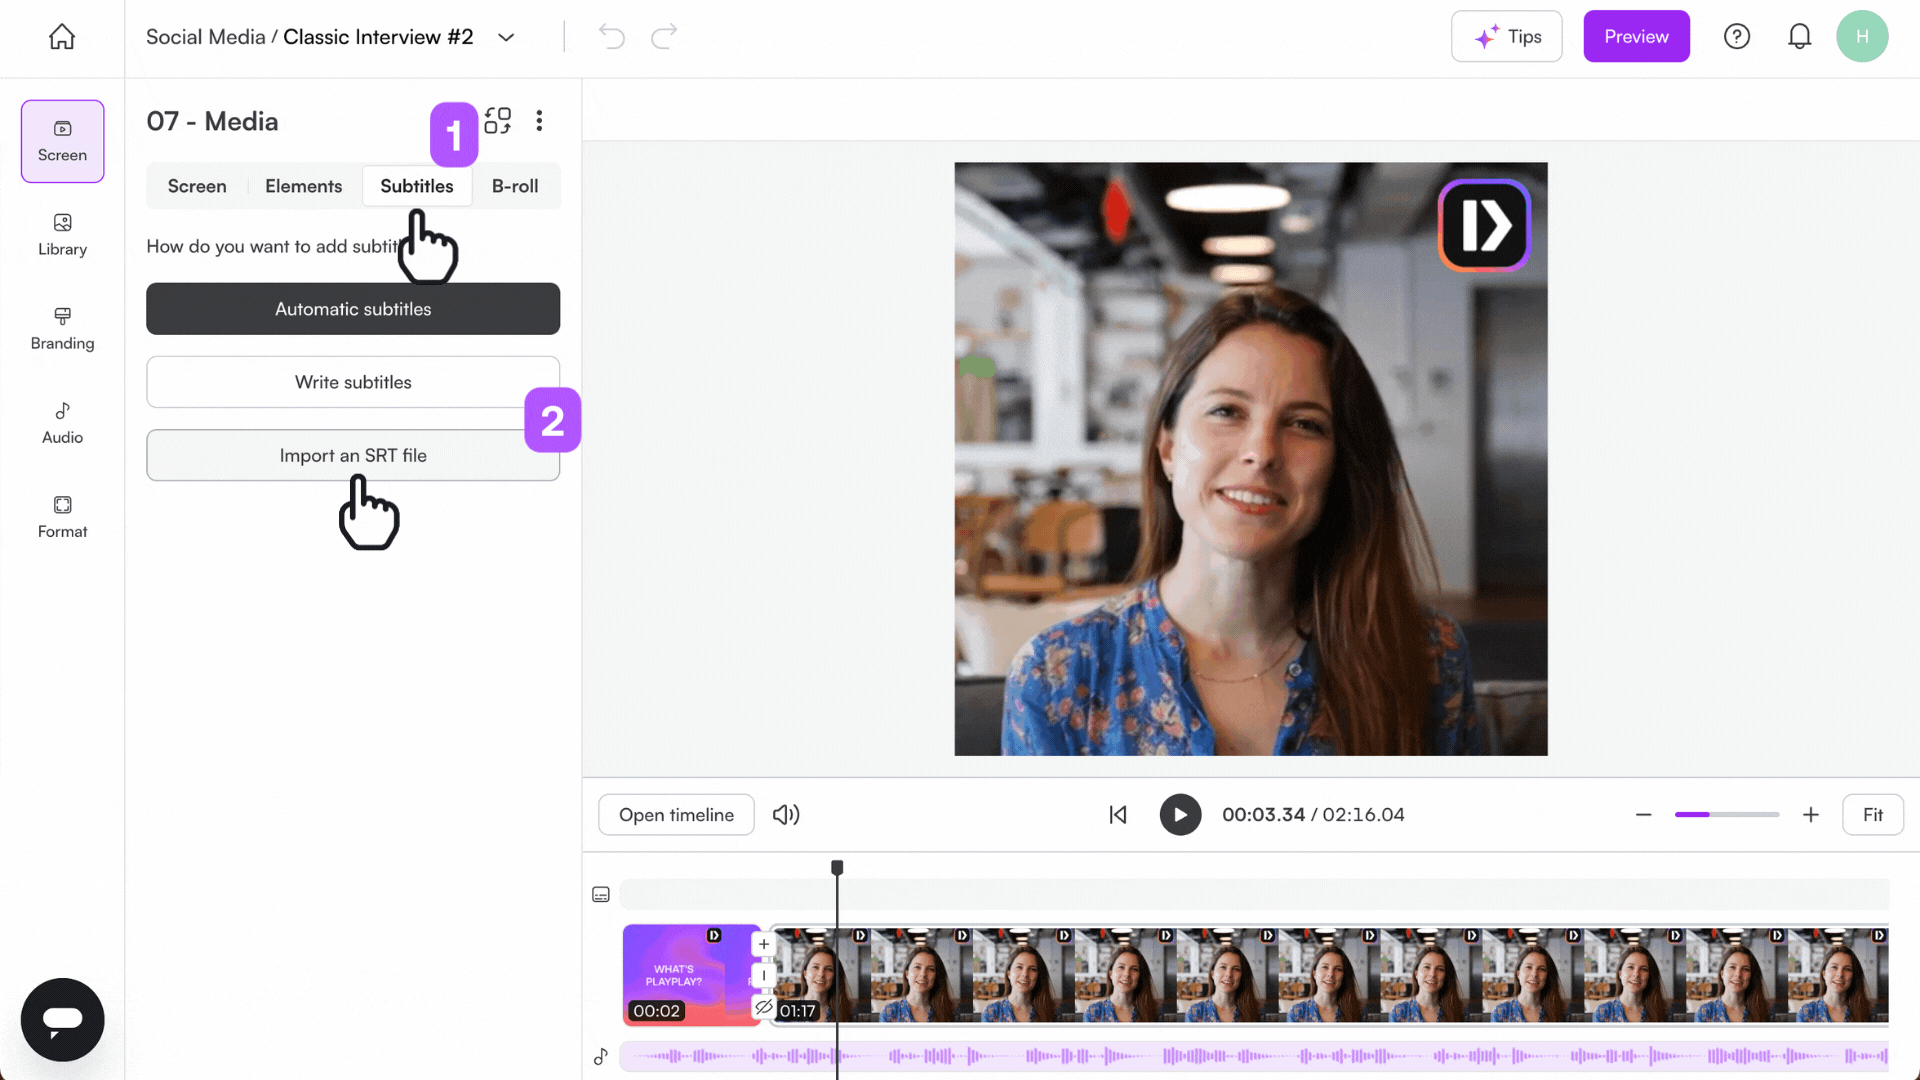
Task: Open the Library panel from the sidebar
Action: [61, 235]
